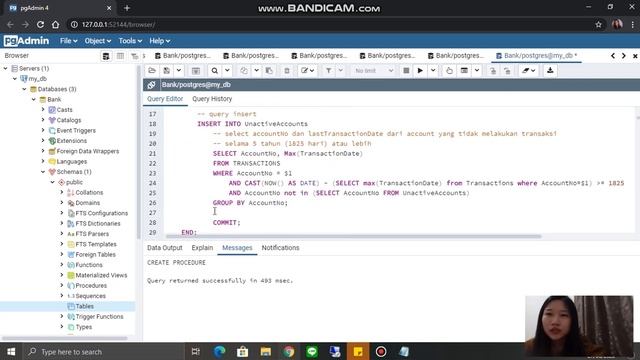
Task: Open the Filter options dropdown arrow
Action: click(x=341, y=71)
